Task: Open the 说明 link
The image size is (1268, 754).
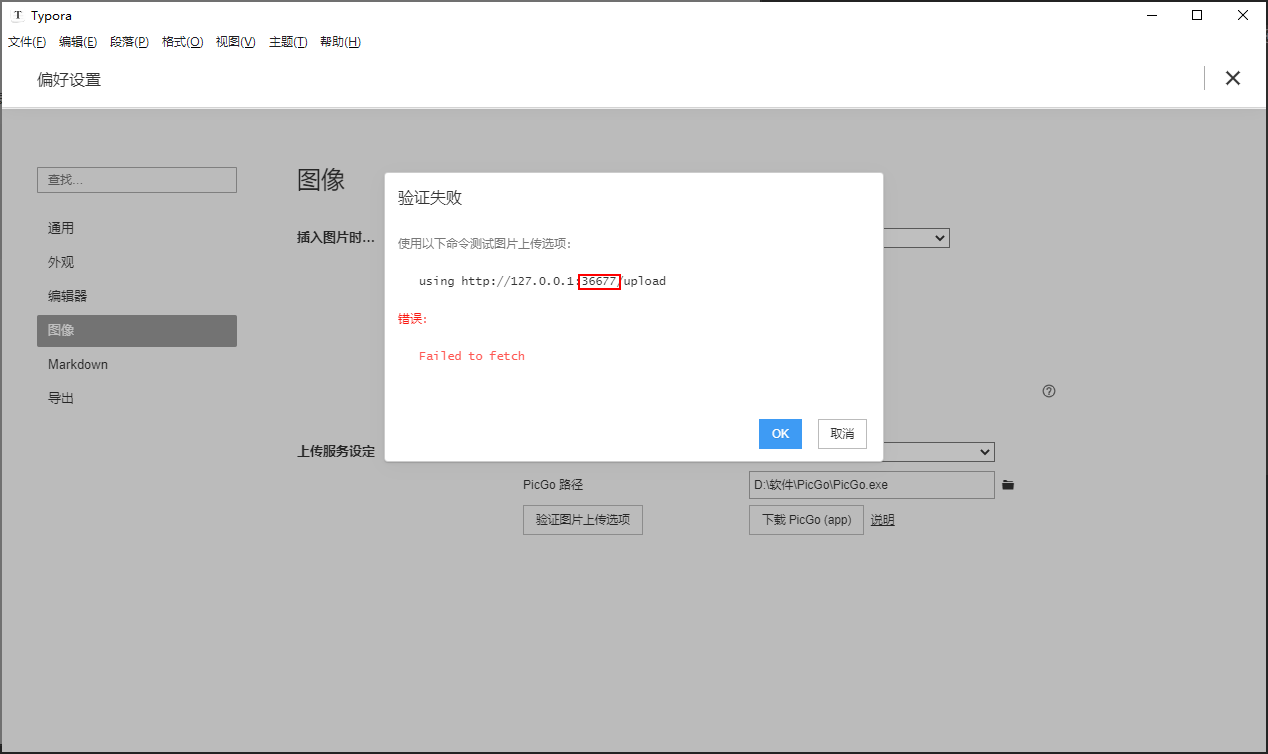Action: [x=882, y=520]
